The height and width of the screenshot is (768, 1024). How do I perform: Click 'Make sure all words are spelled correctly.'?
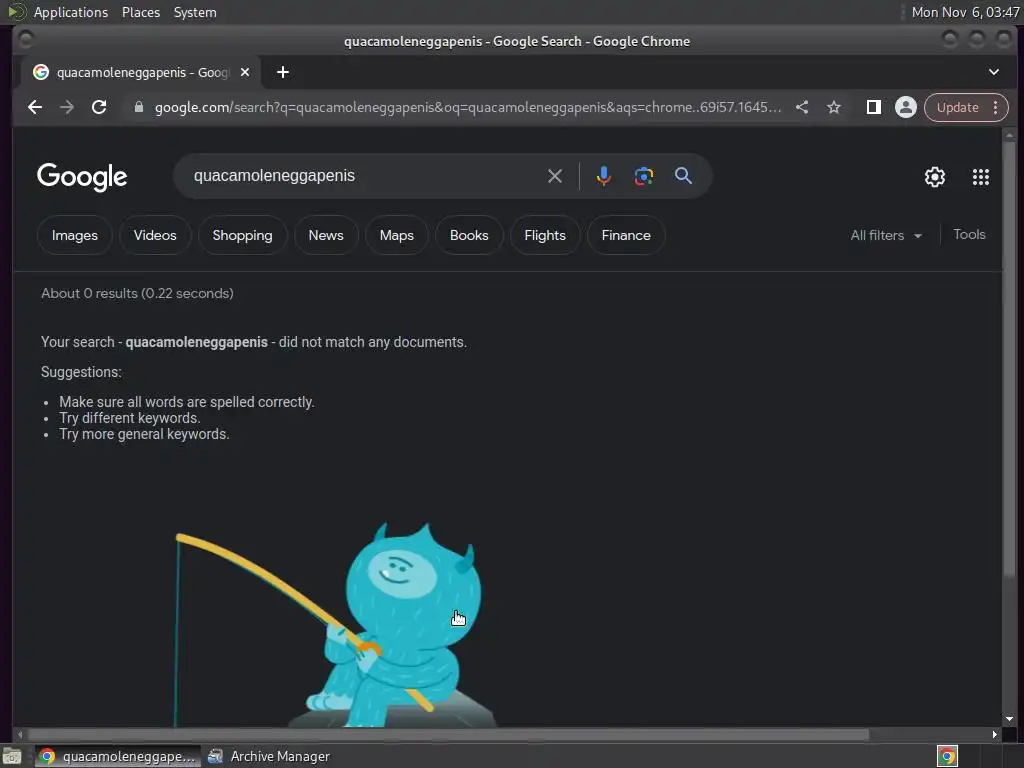coord(187,402)
